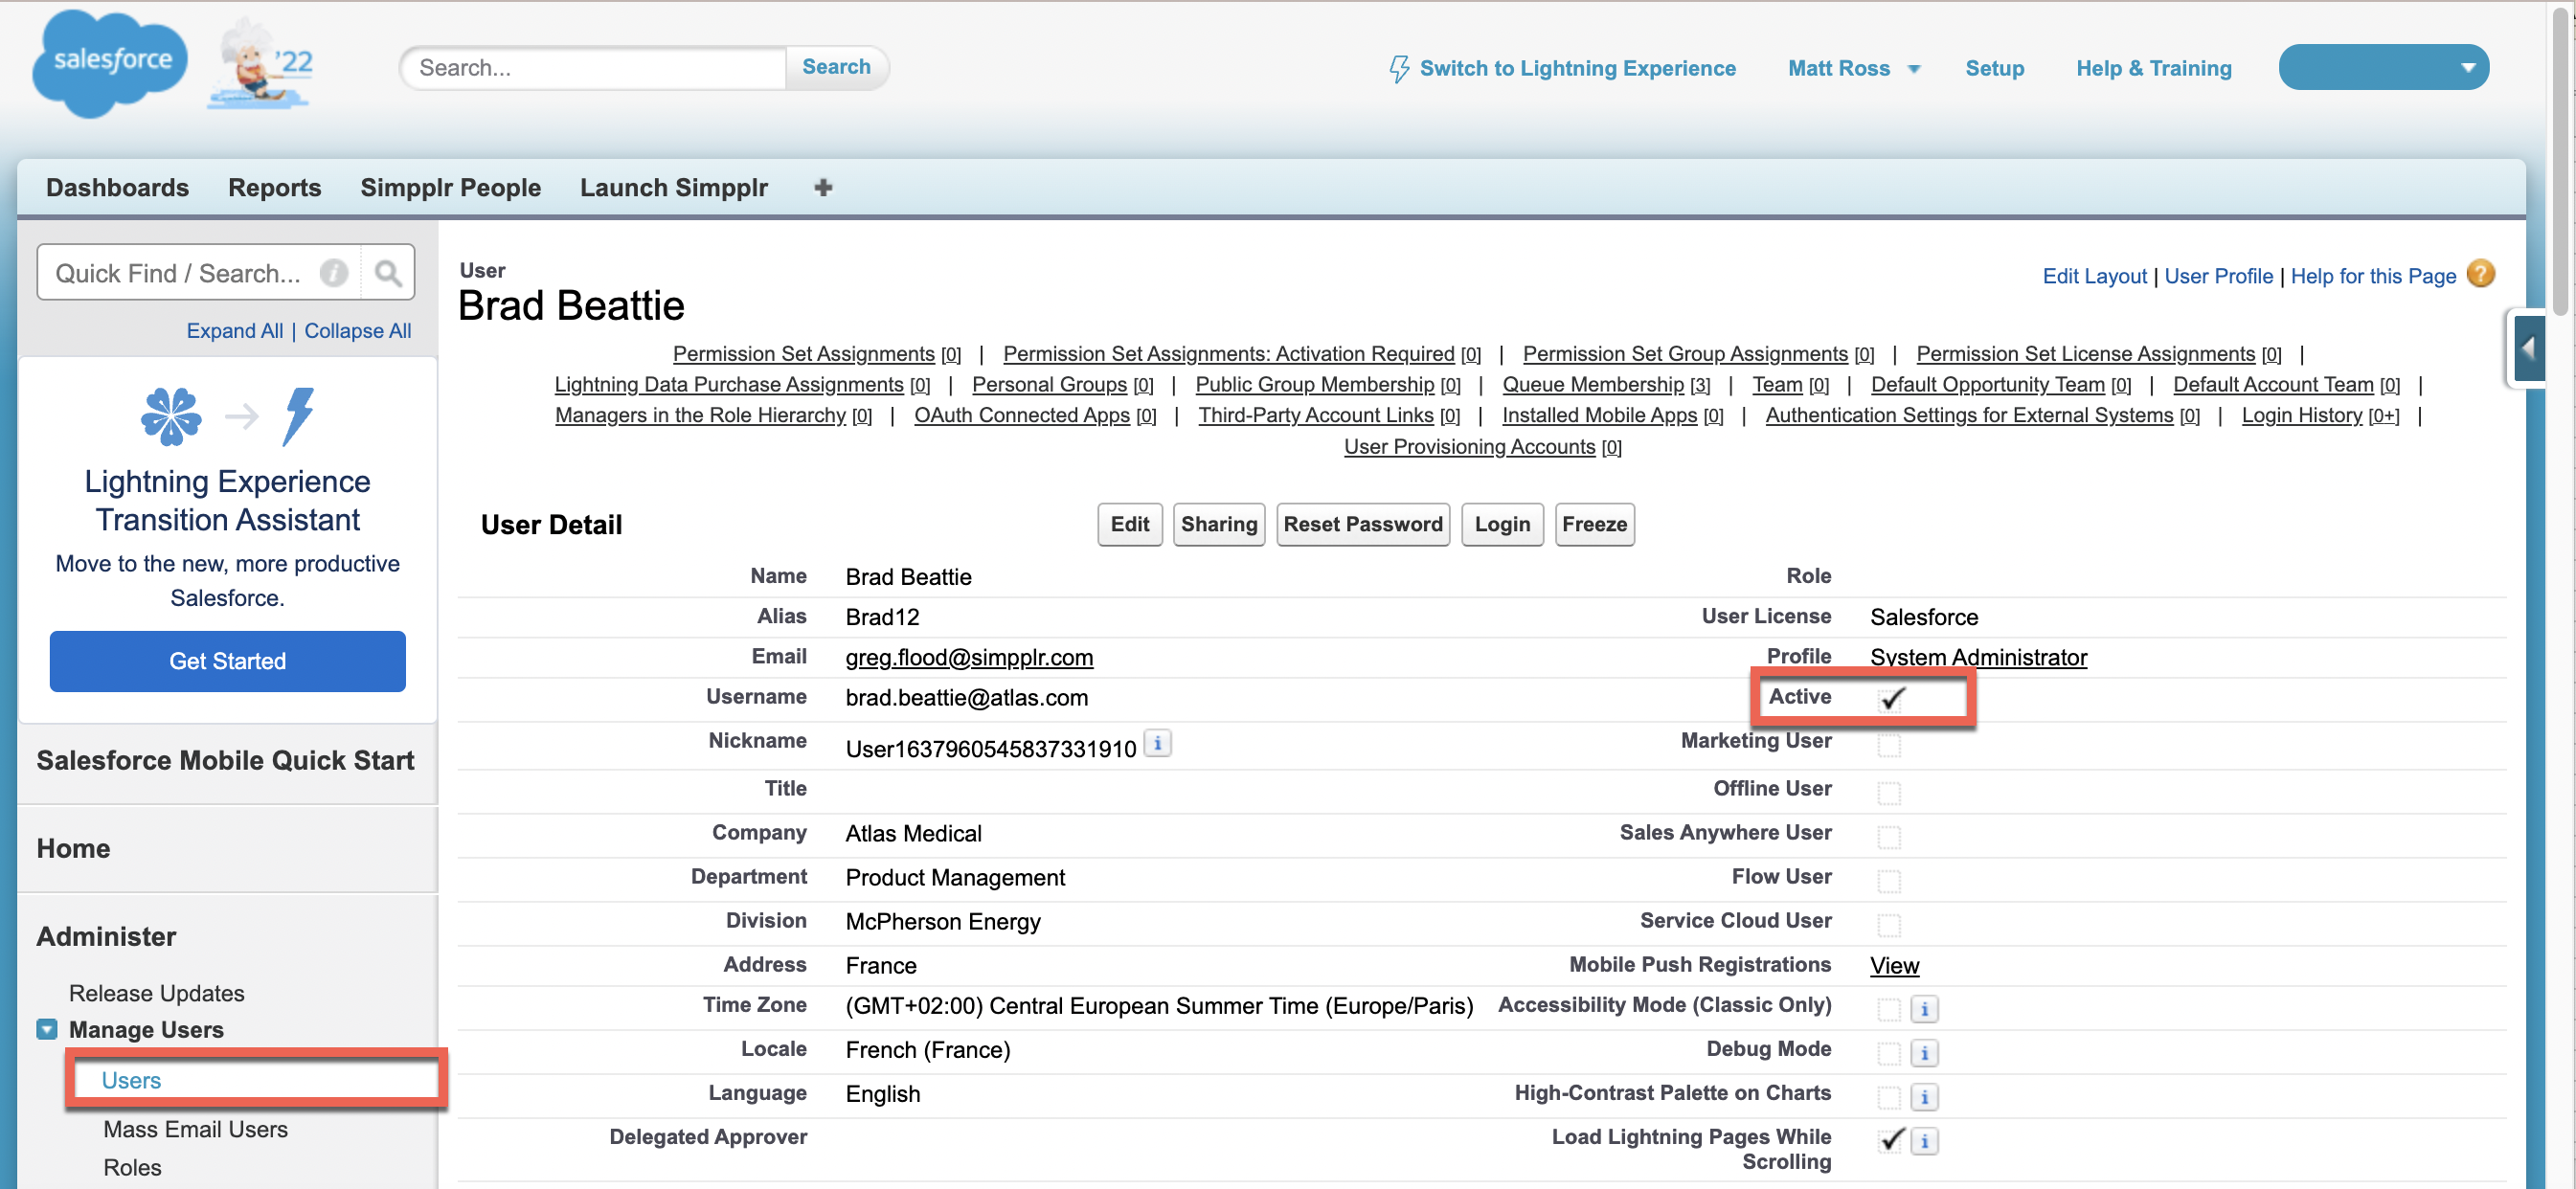The image size is (2576, 1189).
Task: Open the Salesforce logo home link
Action: (109, 63)
